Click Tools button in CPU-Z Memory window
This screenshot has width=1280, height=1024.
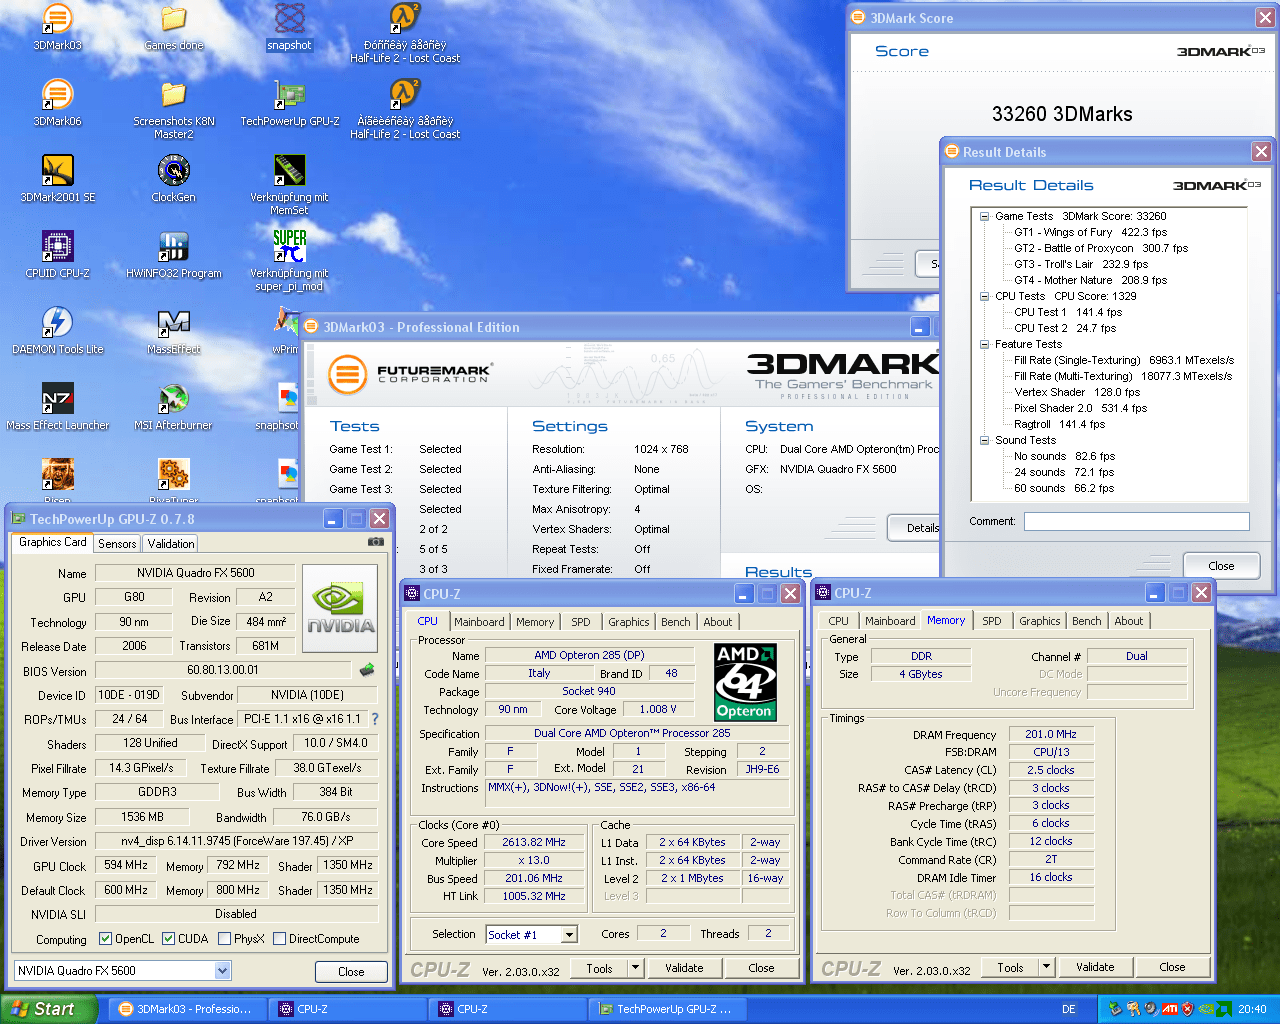click(x=1010, y=966)
